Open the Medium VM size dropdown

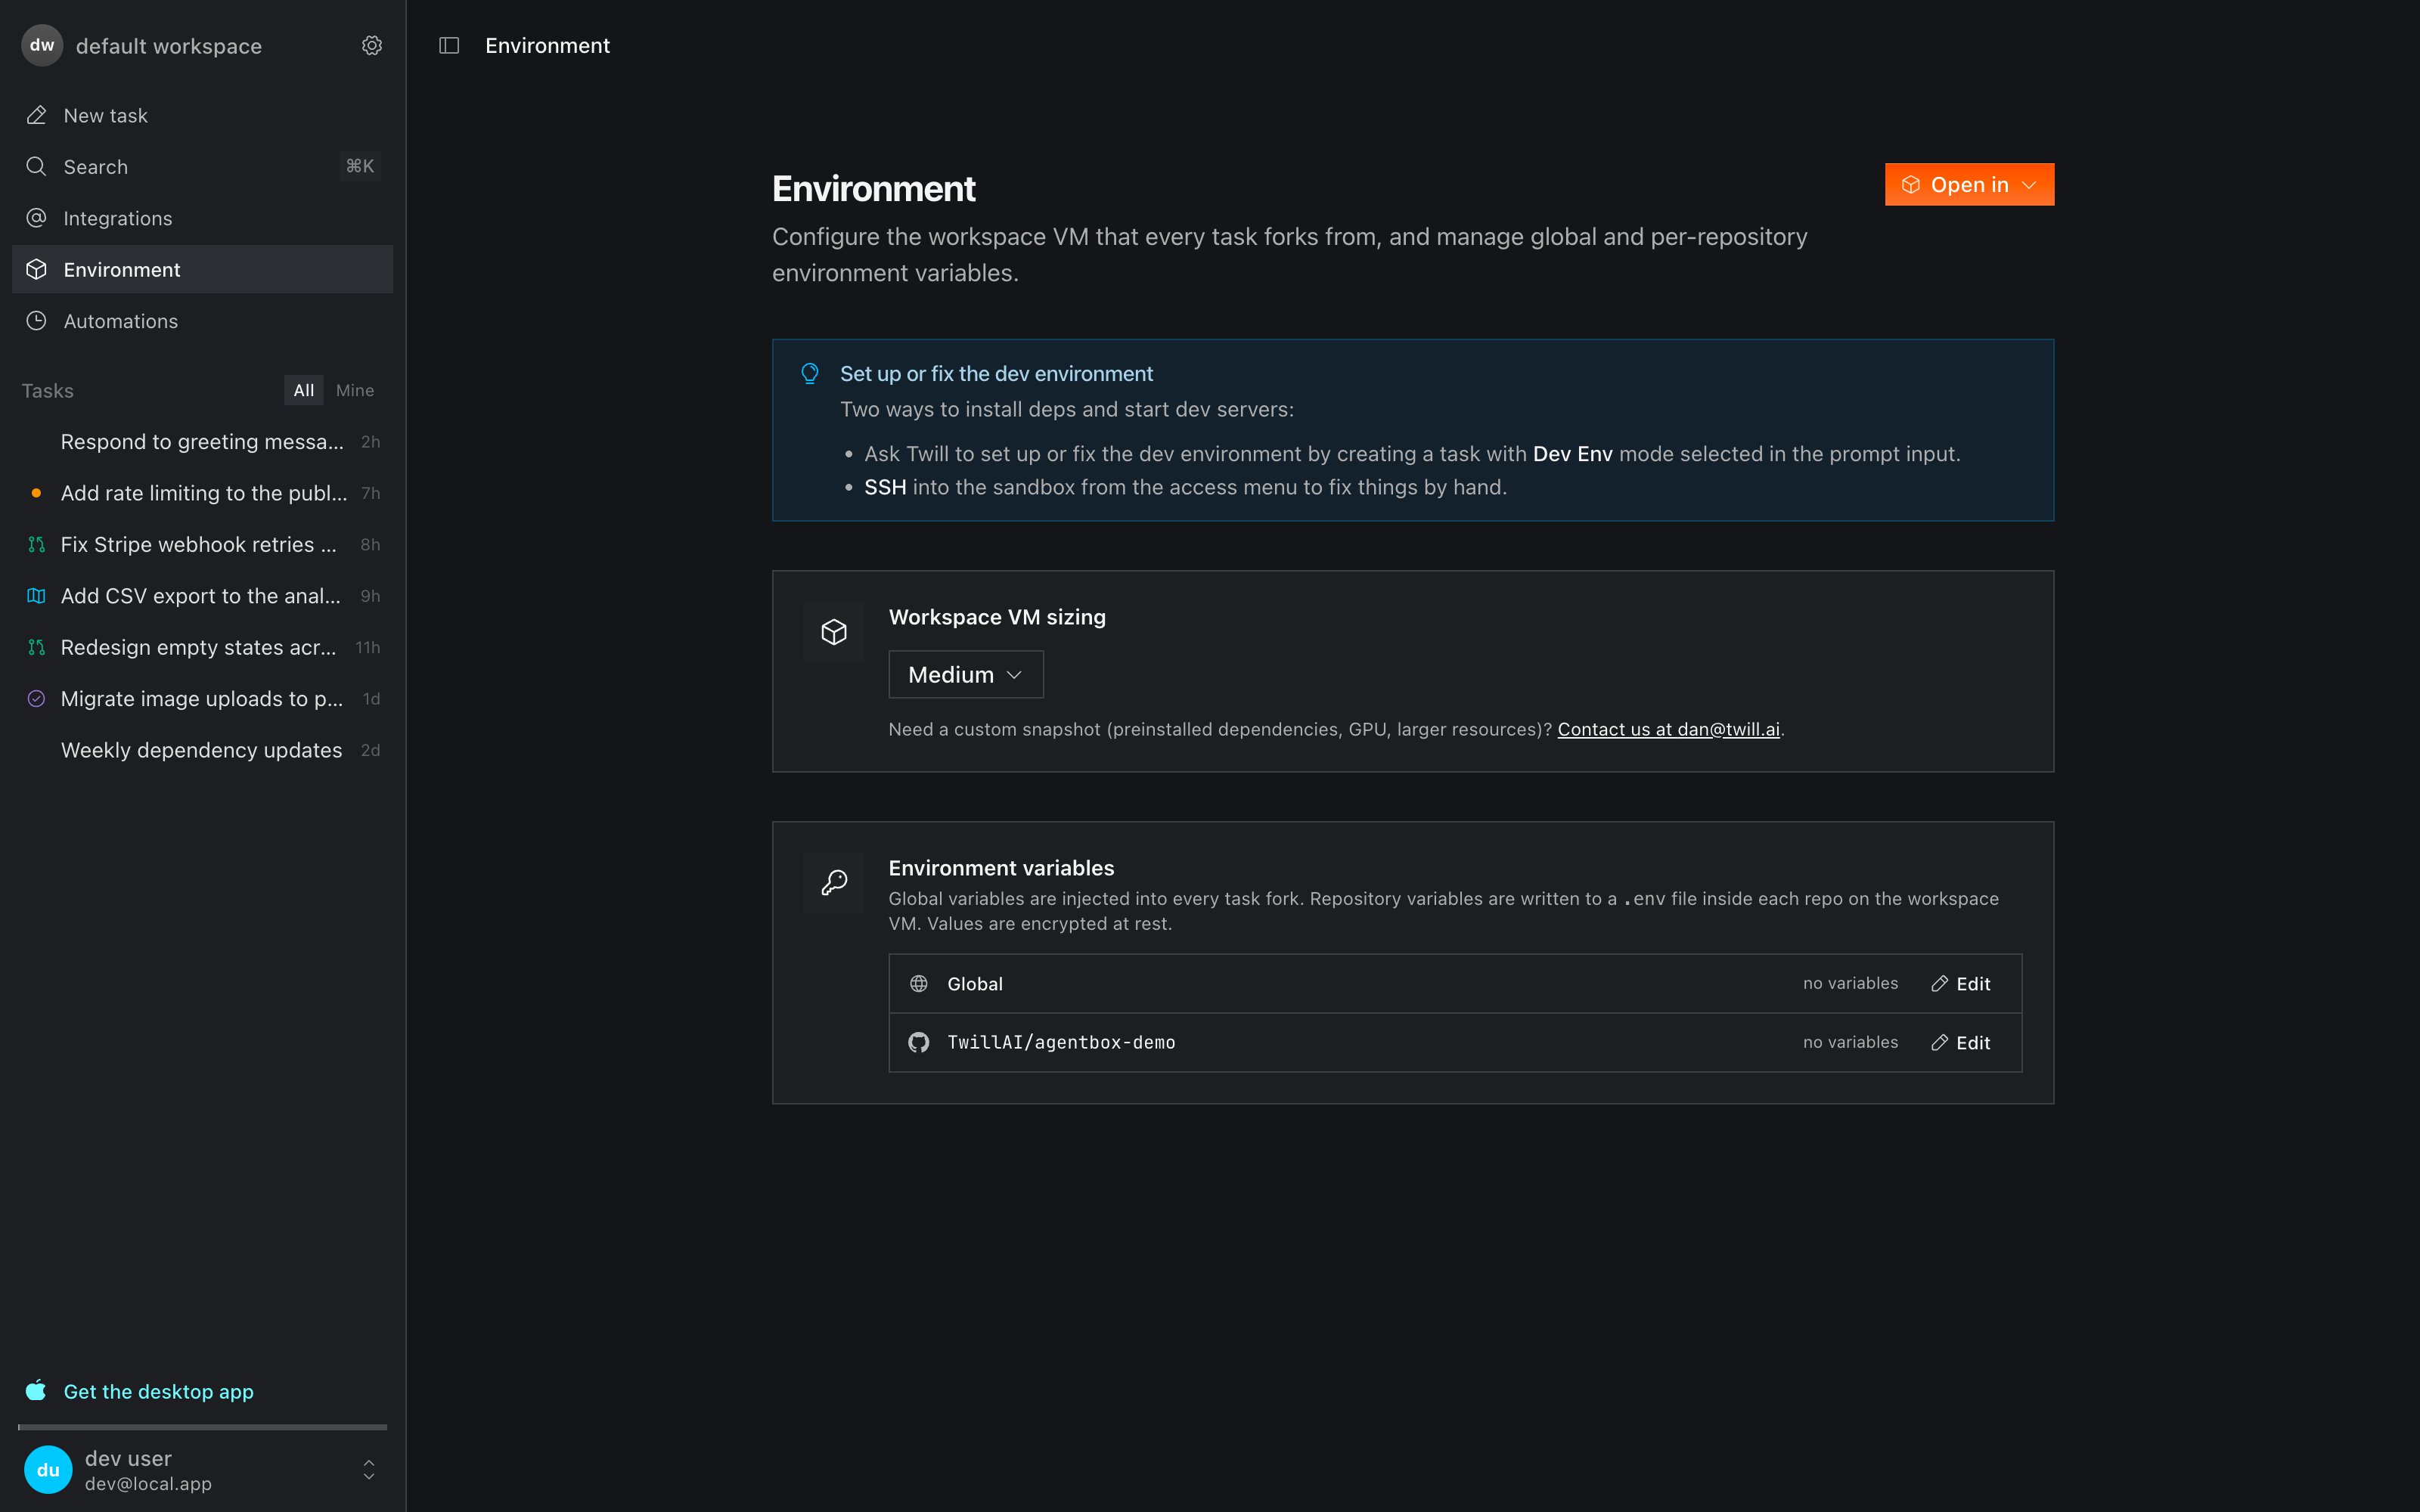click(x=966, y=675)
